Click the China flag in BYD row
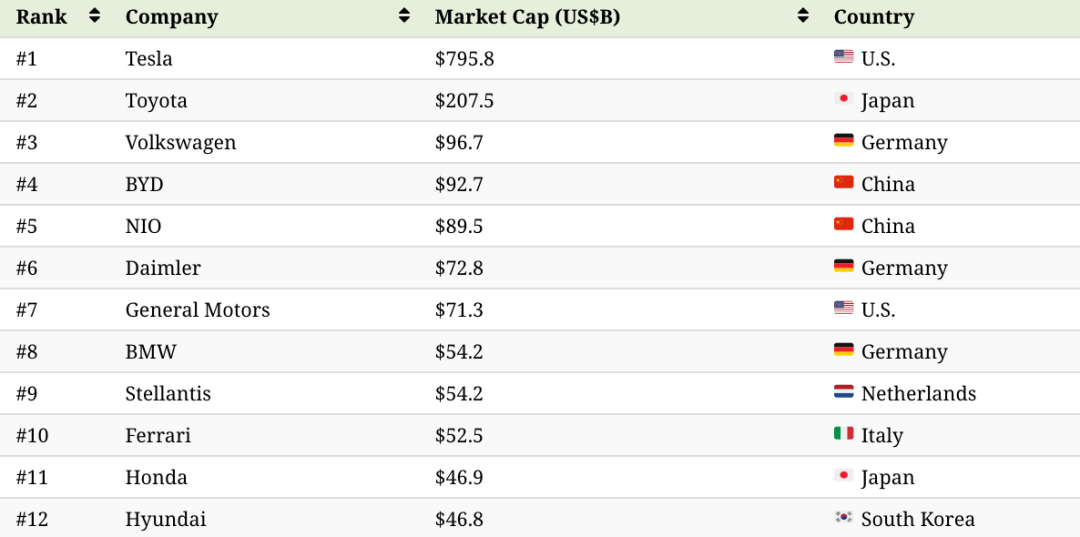Screen dimensions: 1080x537 (x=843, y=183)
